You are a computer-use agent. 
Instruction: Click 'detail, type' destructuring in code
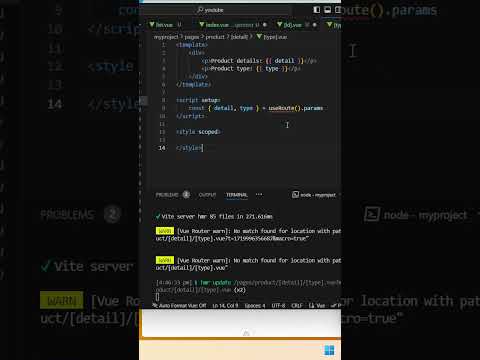point(233,108)
